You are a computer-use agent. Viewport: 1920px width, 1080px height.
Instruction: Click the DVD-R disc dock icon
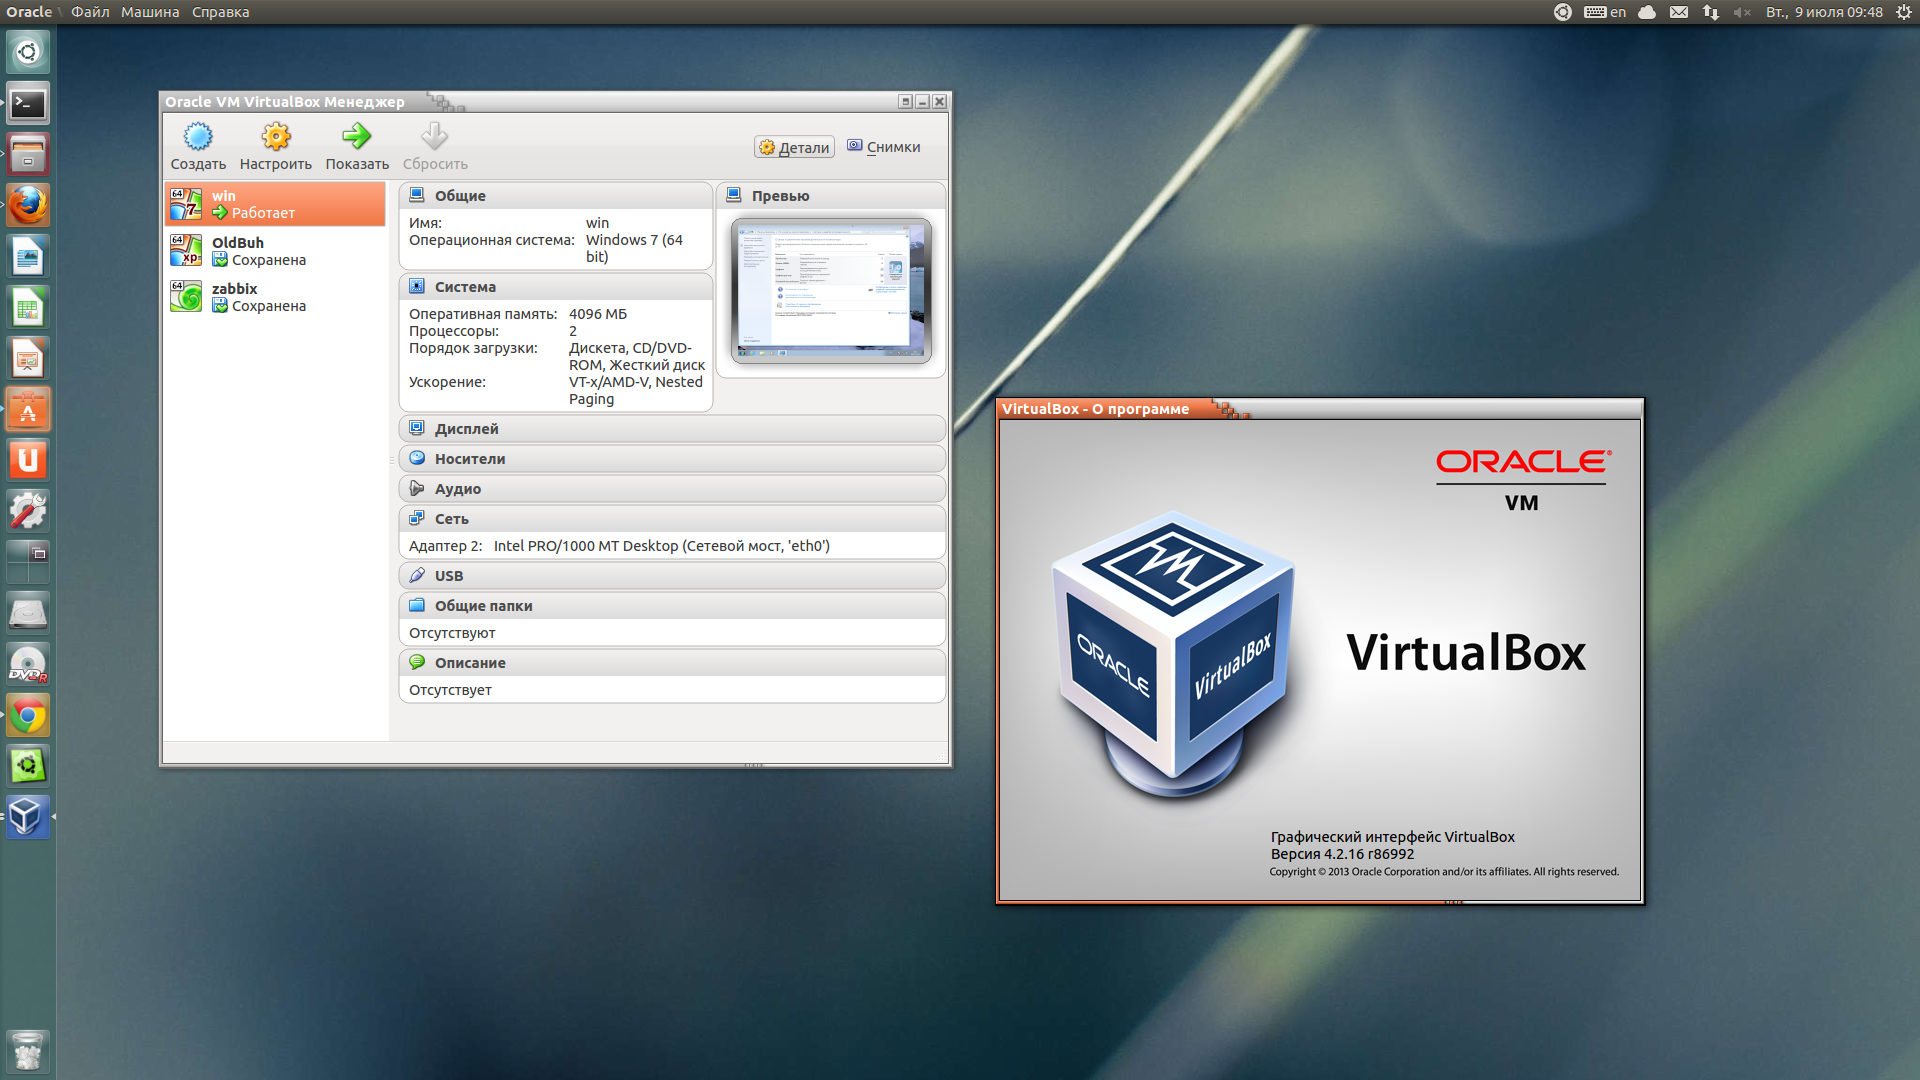pyautogui.click(x=28, y=664)
